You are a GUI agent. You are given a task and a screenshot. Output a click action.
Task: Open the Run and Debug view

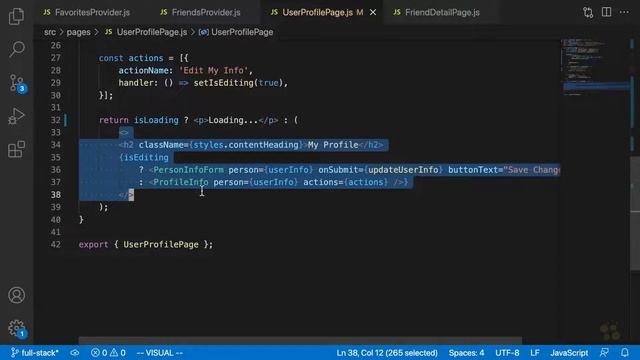point(16,116)
